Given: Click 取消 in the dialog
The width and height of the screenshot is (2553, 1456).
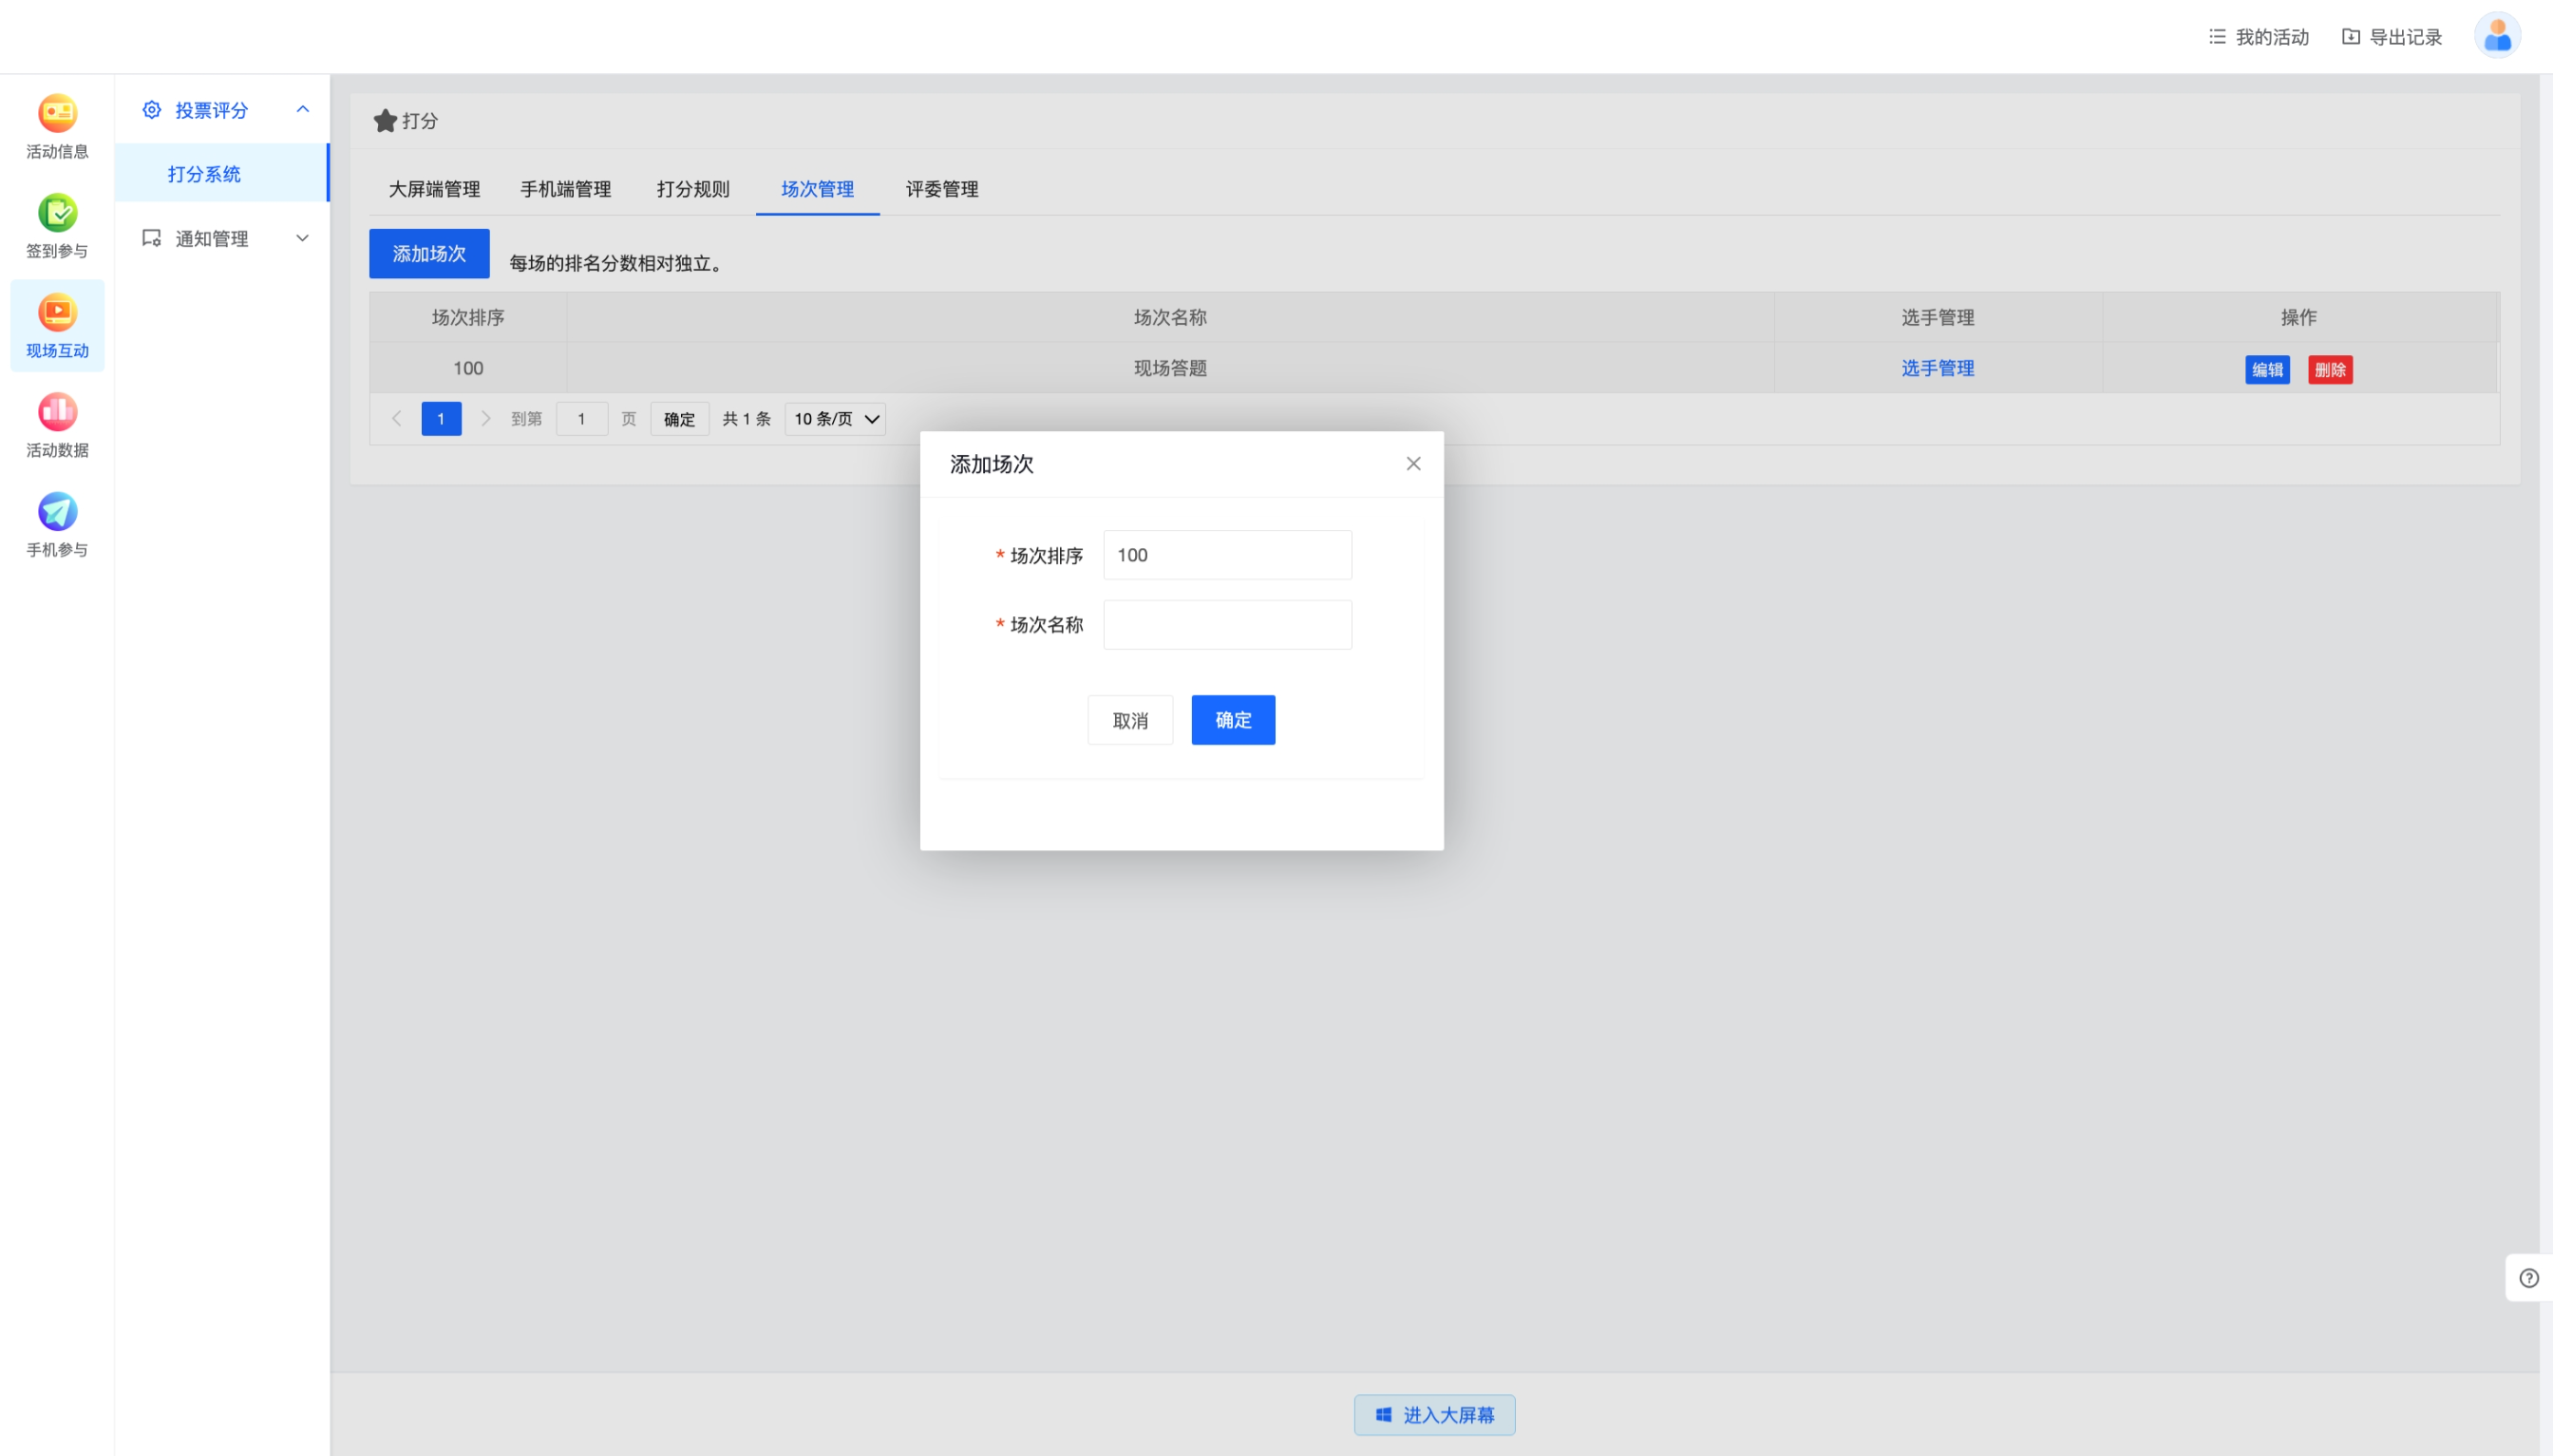Looking at the screenshot, I should pyautogui.click(x=1130, y=720).
